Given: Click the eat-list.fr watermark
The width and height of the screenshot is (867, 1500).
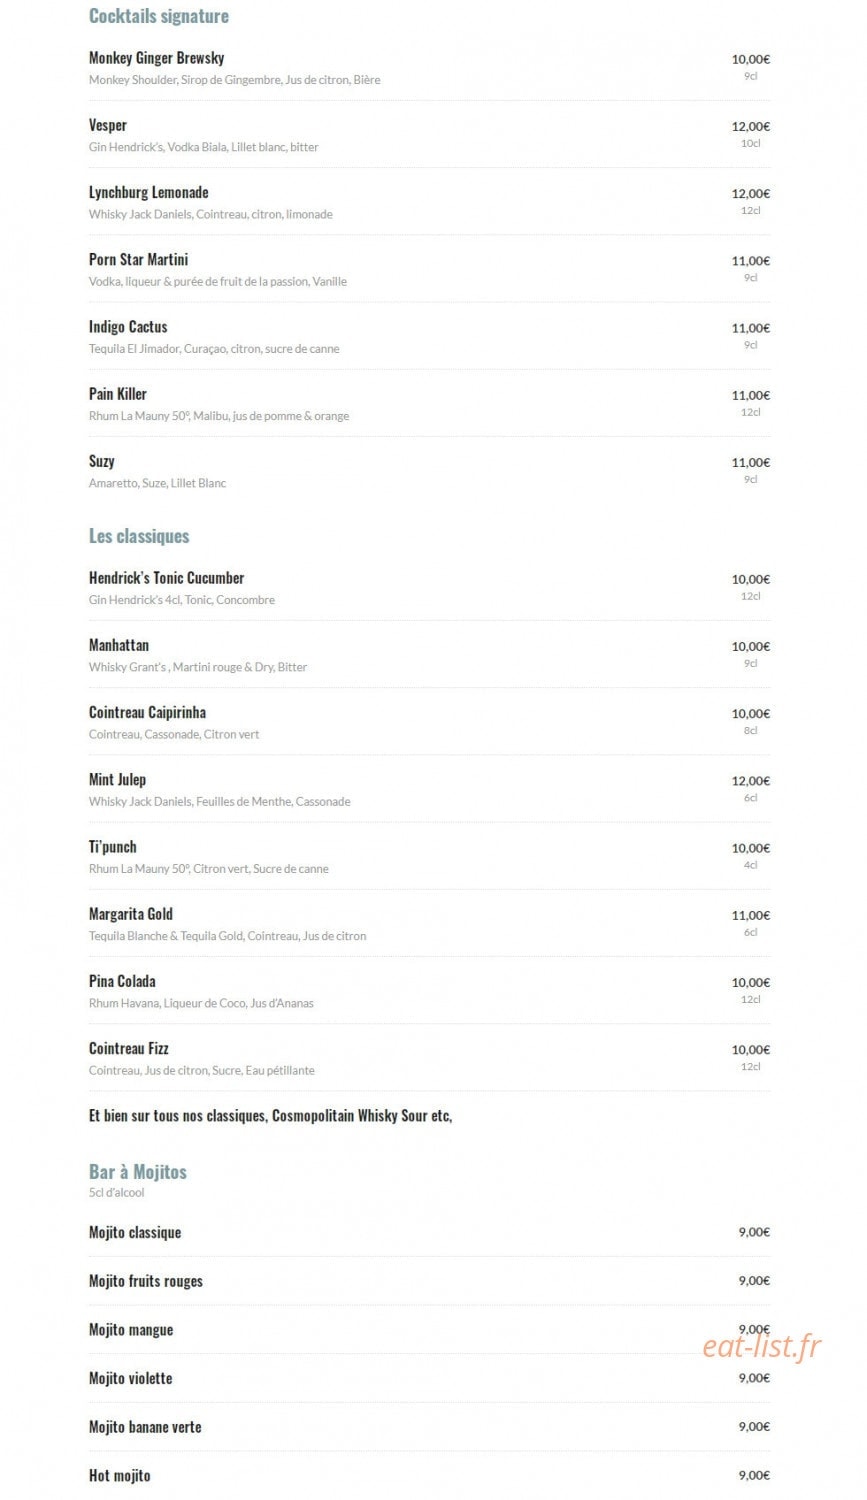Looking at the screenshot, I should [x=762, y=1346].
